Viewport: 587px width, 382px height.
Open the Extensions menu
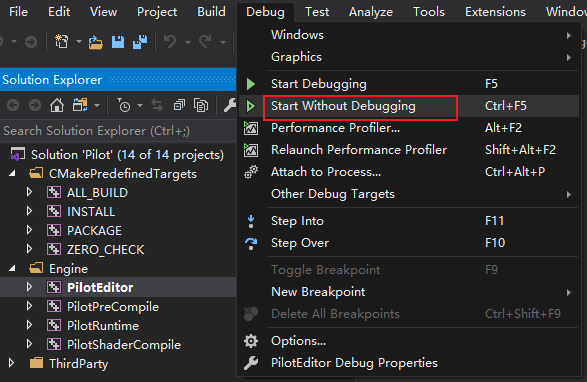click(x=495, y=12)
